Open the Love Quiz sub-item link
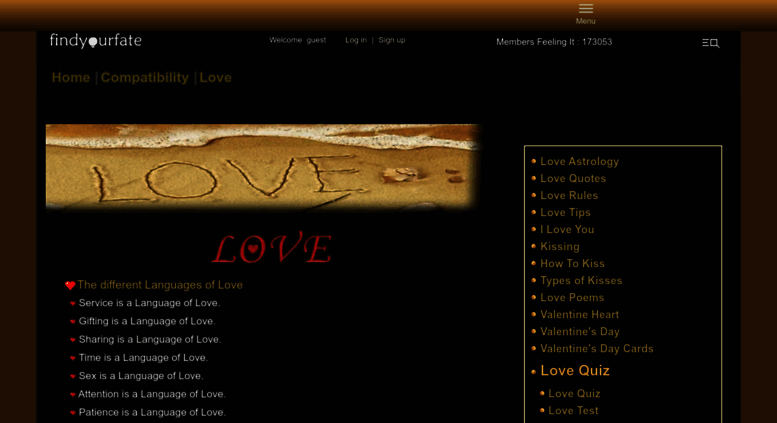 pyautogui.click(x=574, y=393)
